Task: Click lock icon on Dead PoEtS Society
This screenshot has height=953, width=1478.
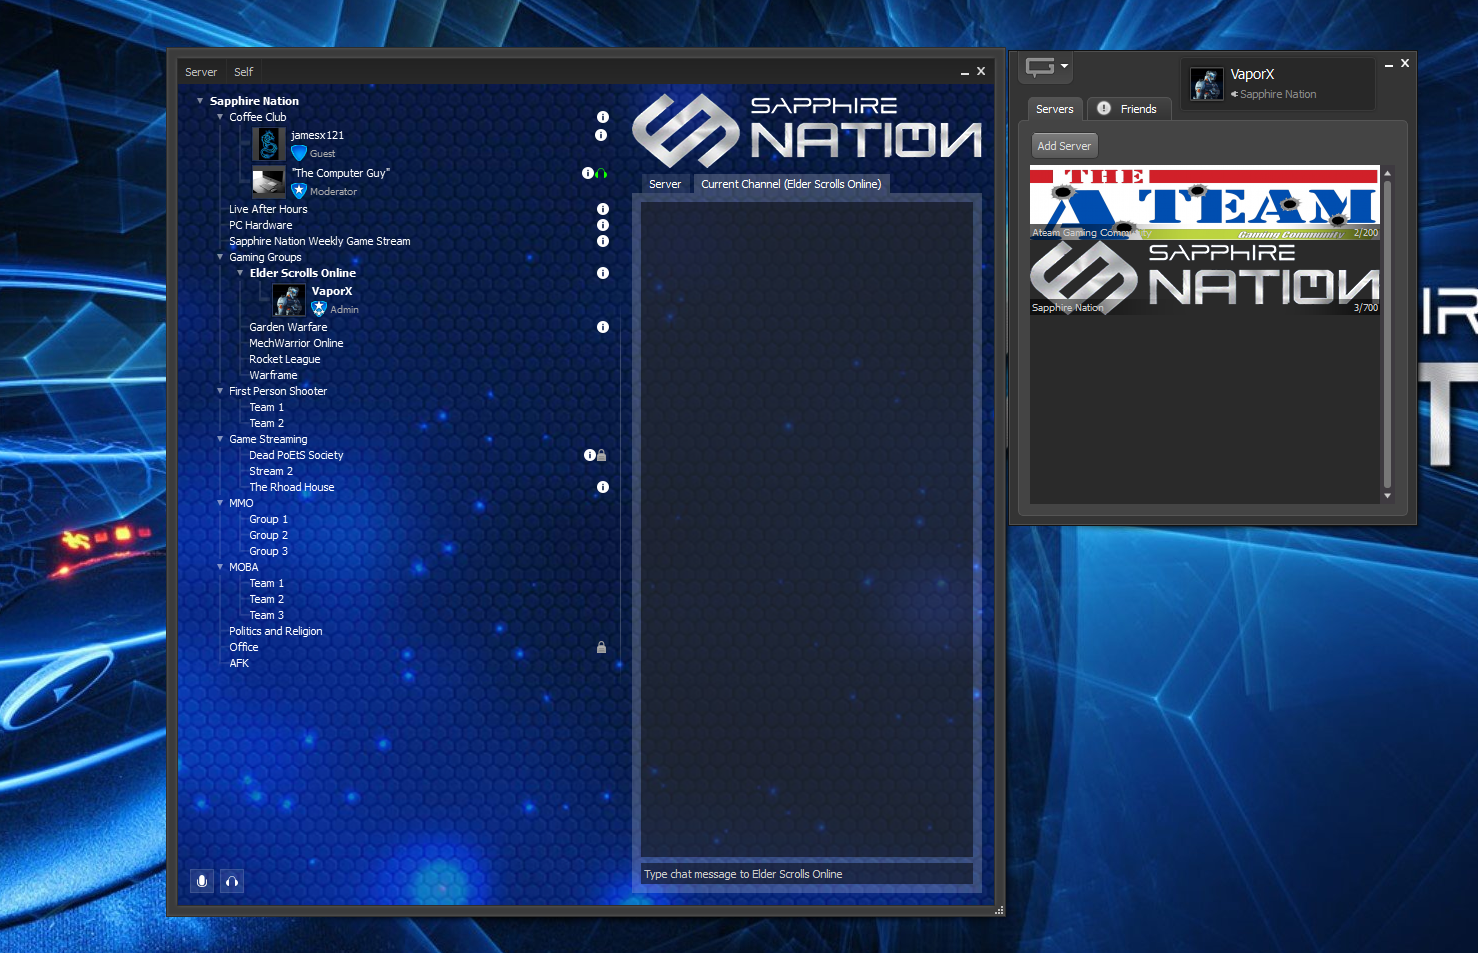Action: [601, 455]
